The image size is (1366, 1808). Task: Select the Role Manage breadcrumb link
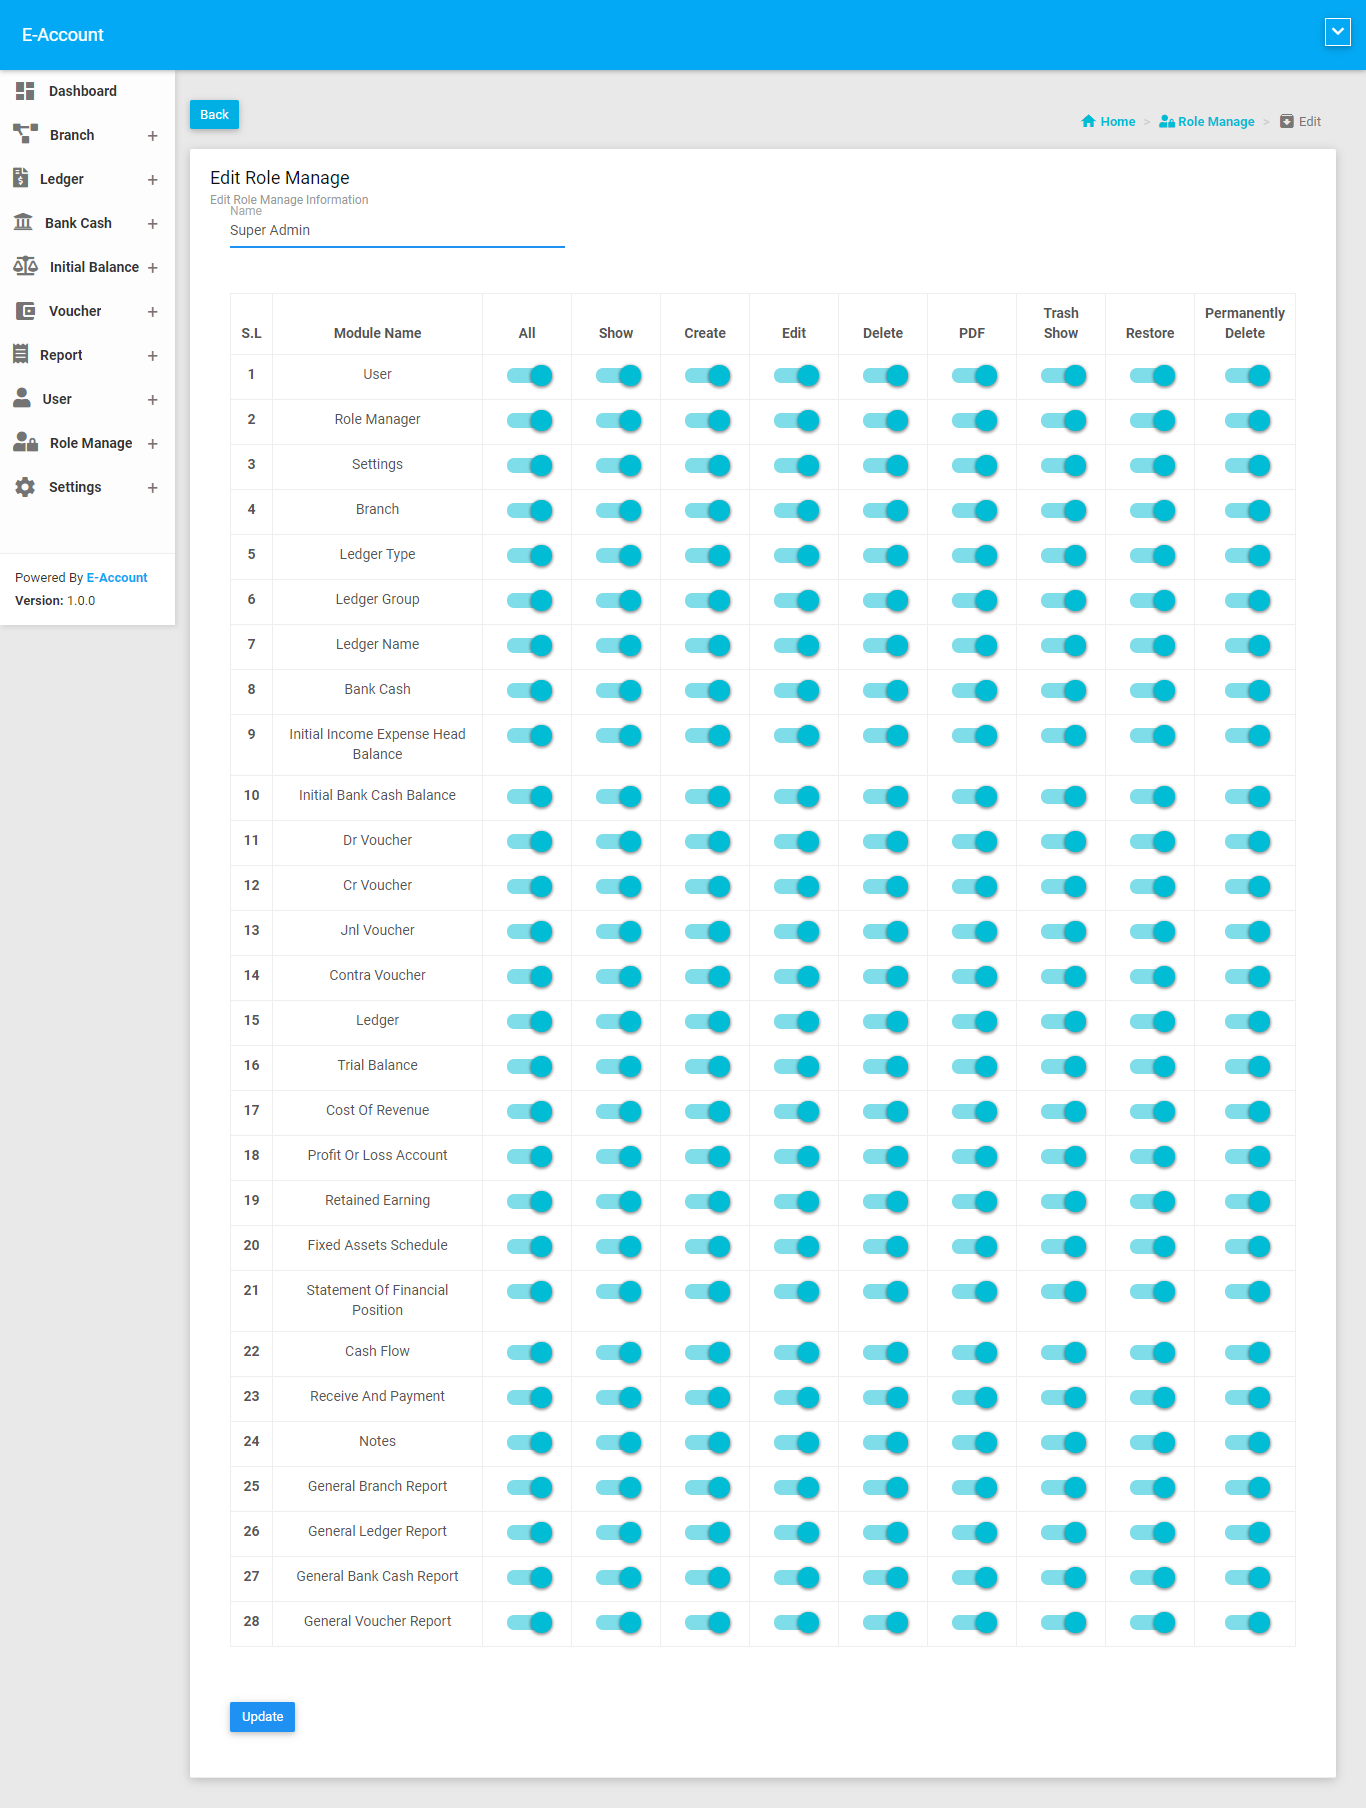pos(1215,122)
